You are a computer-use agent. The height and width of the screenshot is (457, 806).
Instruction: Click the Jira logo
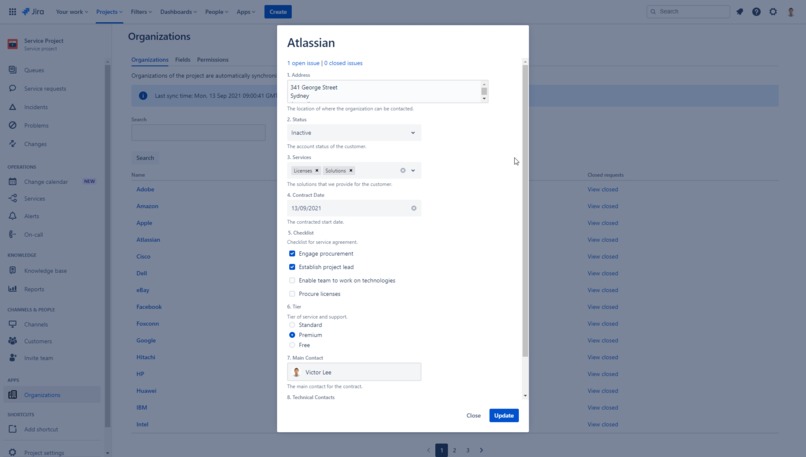pos(33,11)
